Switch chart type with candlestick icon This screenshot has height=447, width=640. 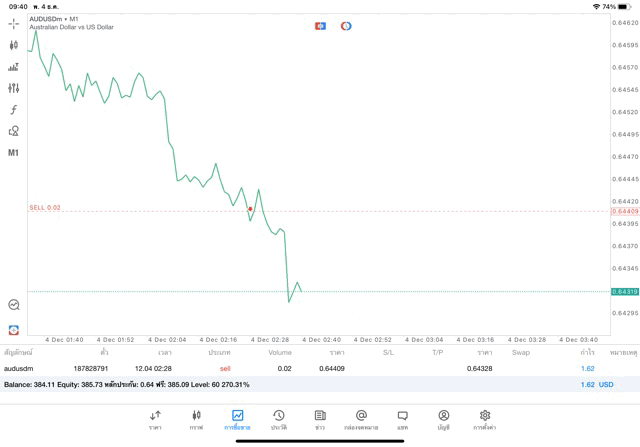tap(13, 45)
